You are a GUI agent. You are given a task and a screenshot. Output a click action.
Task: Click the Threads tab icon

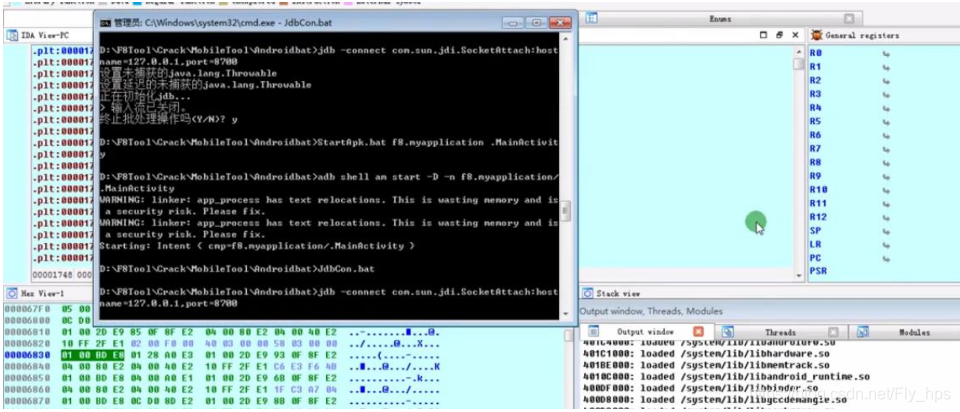point(728,332)
